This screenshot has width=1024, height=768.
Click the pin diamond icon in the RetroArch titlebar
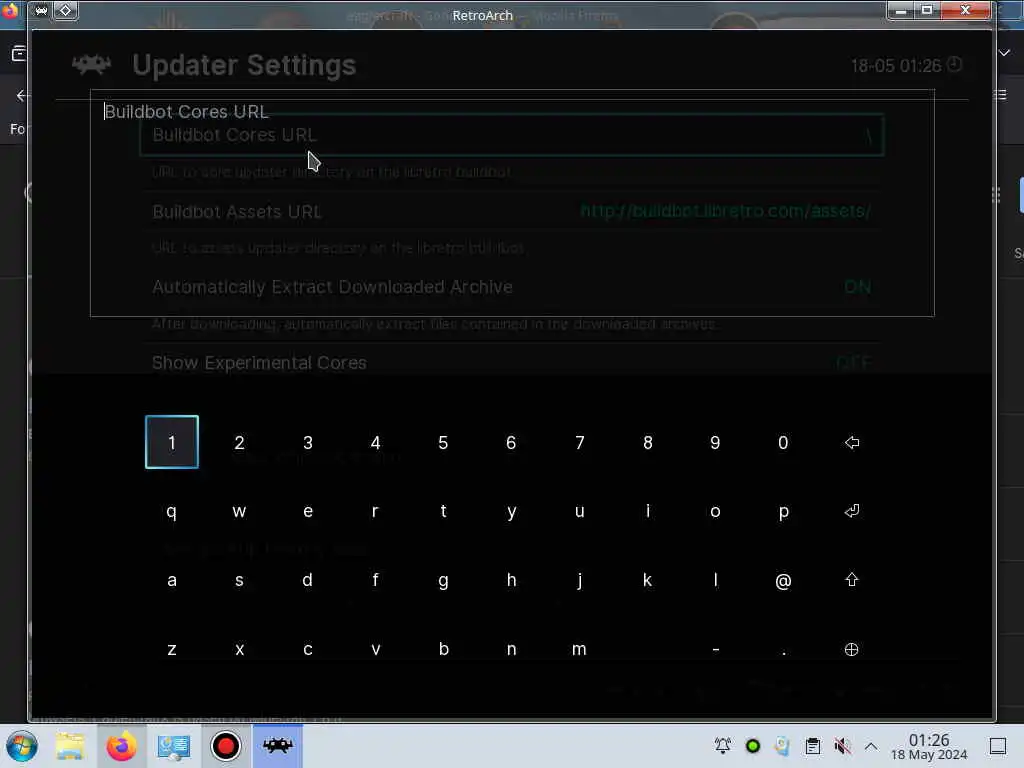(x=65, y=10)
